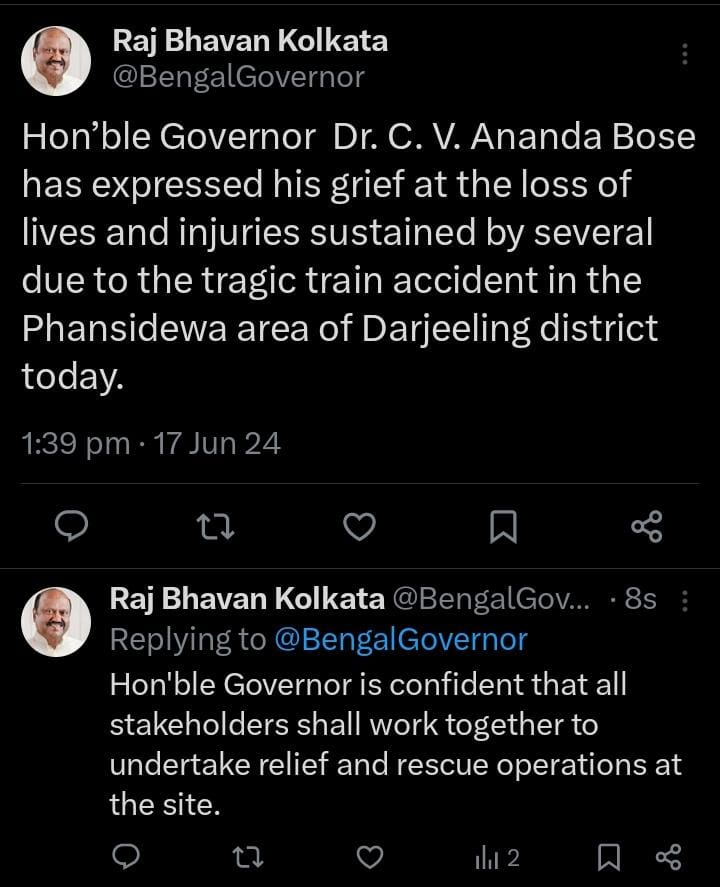Open Raj Bhavan Kolkata name in reply
The height and width of the screenshot is (887, 720).
pos(246,599)
